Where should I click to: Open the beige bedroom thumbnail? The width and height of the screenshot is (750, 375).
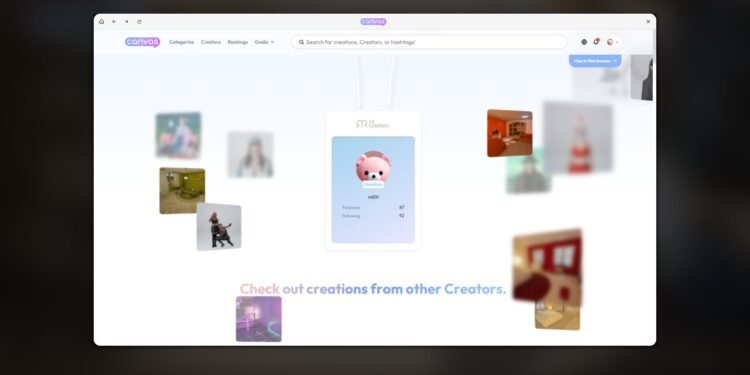pos(557,316)
